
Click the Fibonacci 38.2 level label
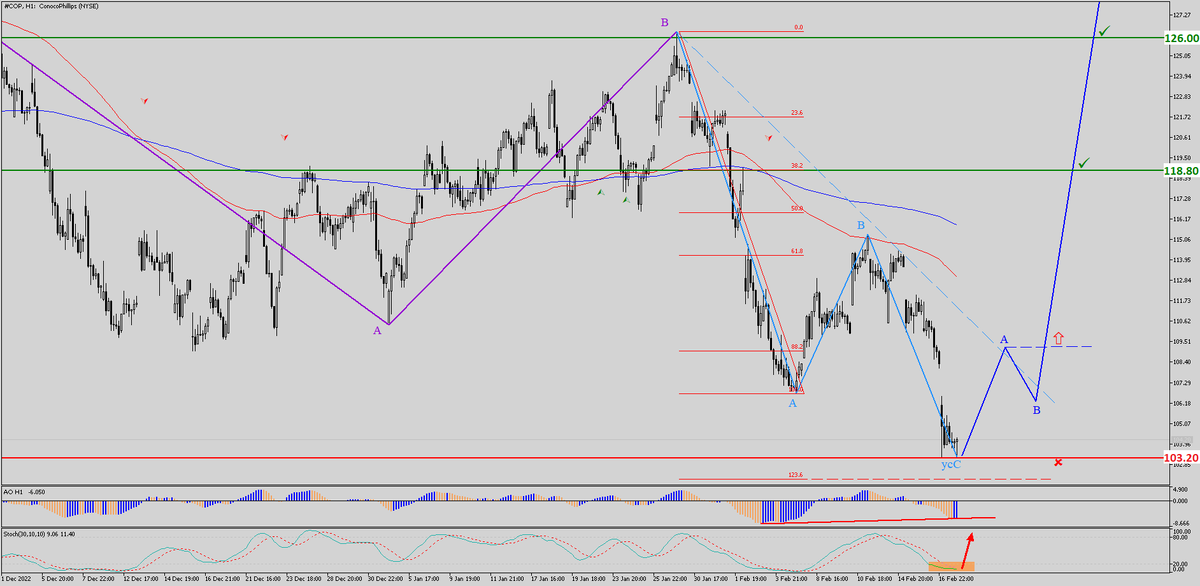[797, 165]
